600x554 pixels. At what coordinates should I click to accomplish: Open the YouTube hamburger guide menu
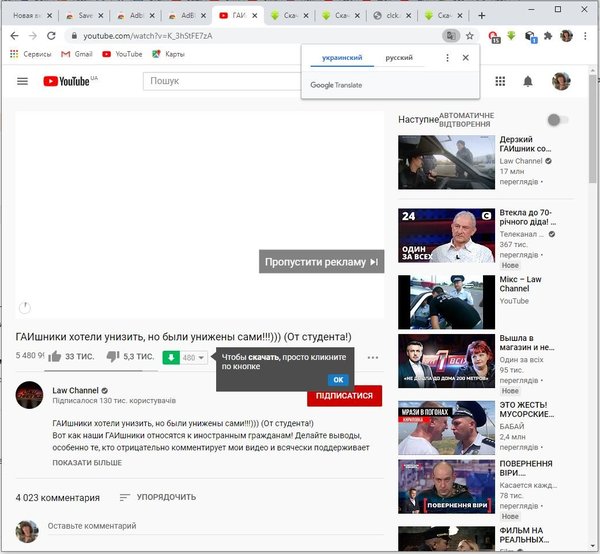coord(23,81)
